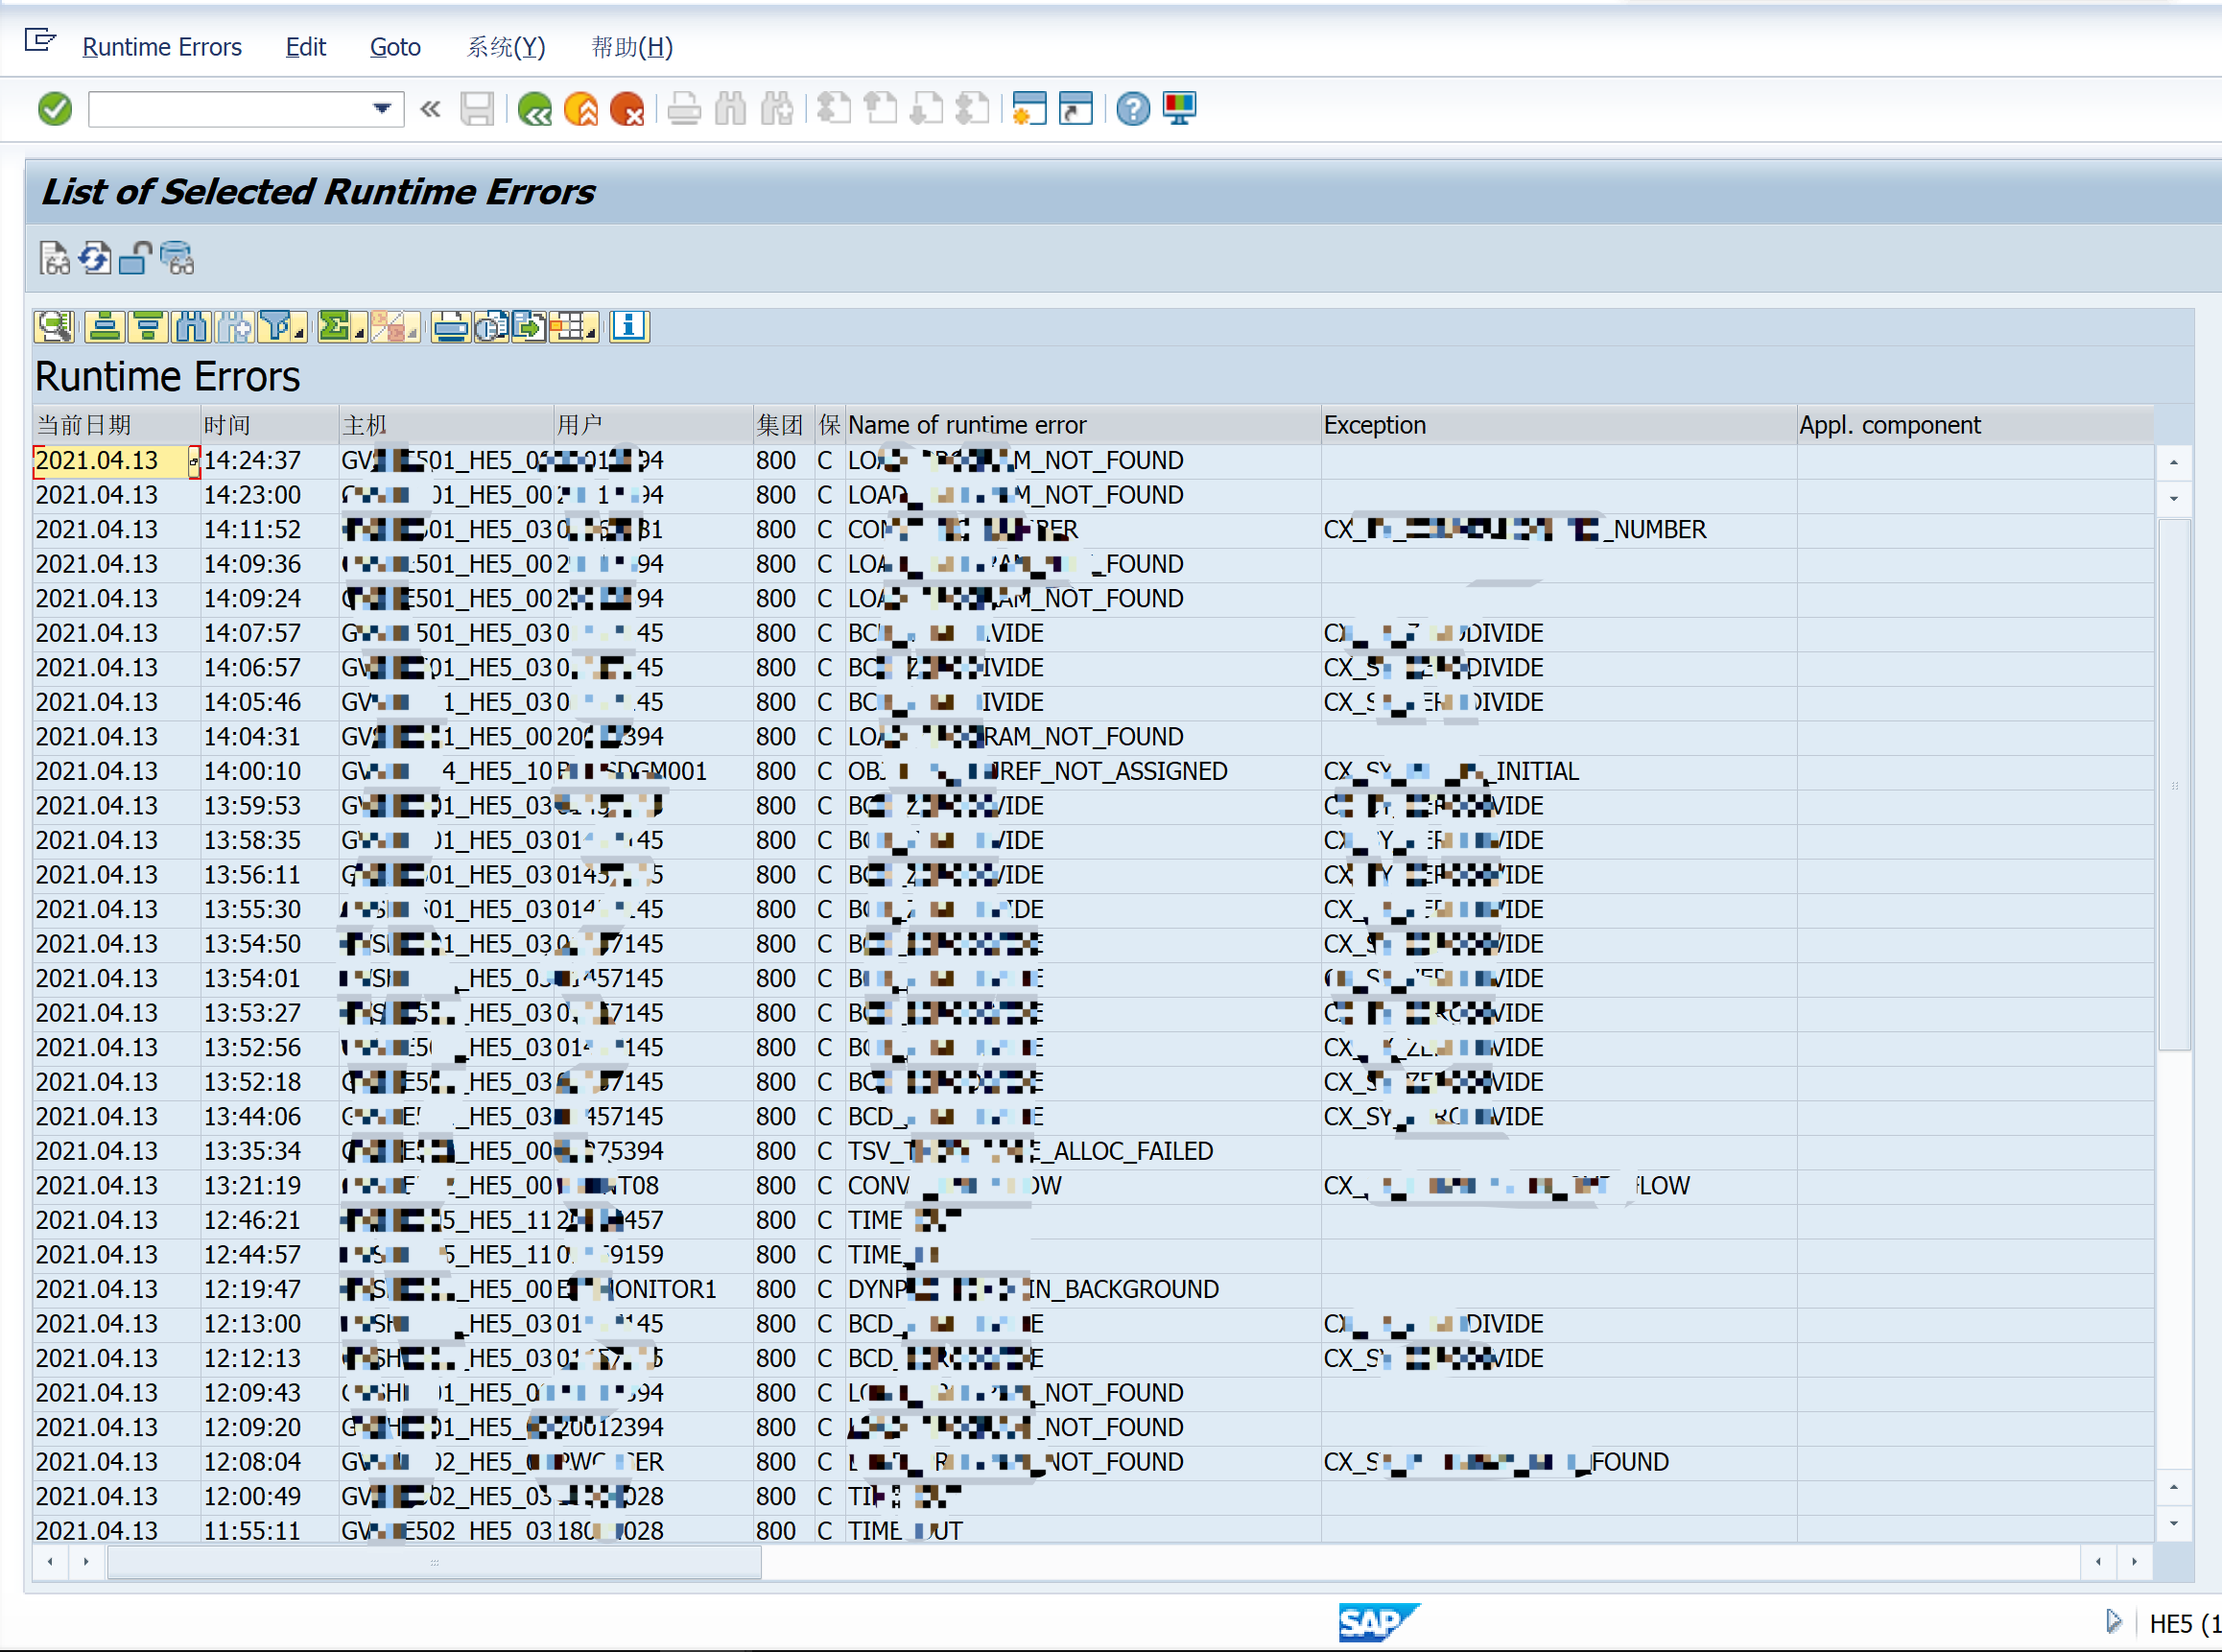Screen dimensions: 2222x1652
Task: Expand the Set Filter dropdown arrow
Action: coord(298,333)
